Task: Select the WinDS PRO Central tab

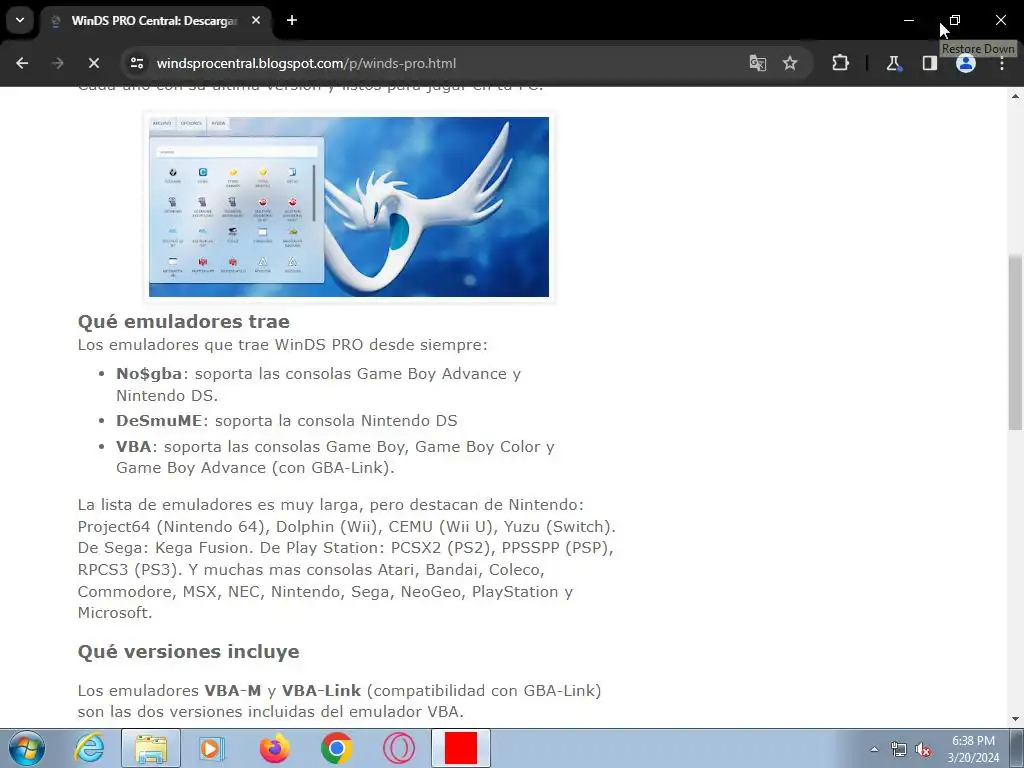Action: pos(155,21)
